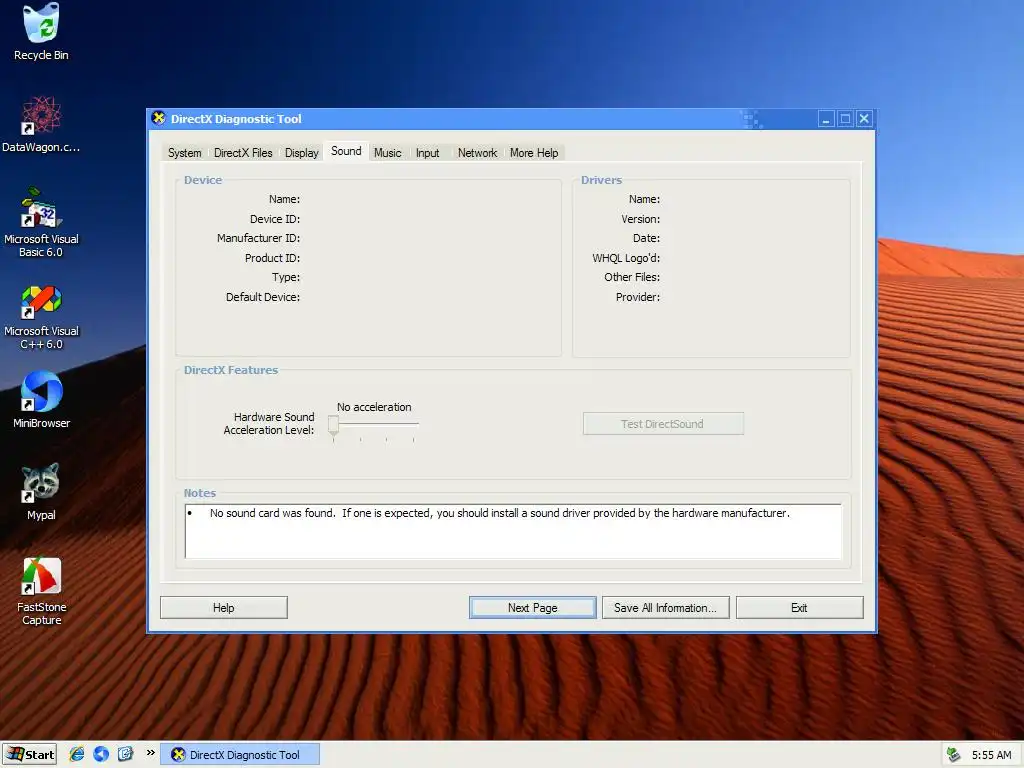Click the Next Page button
The height and width of the screenshot is (768, 1024).
532,607
